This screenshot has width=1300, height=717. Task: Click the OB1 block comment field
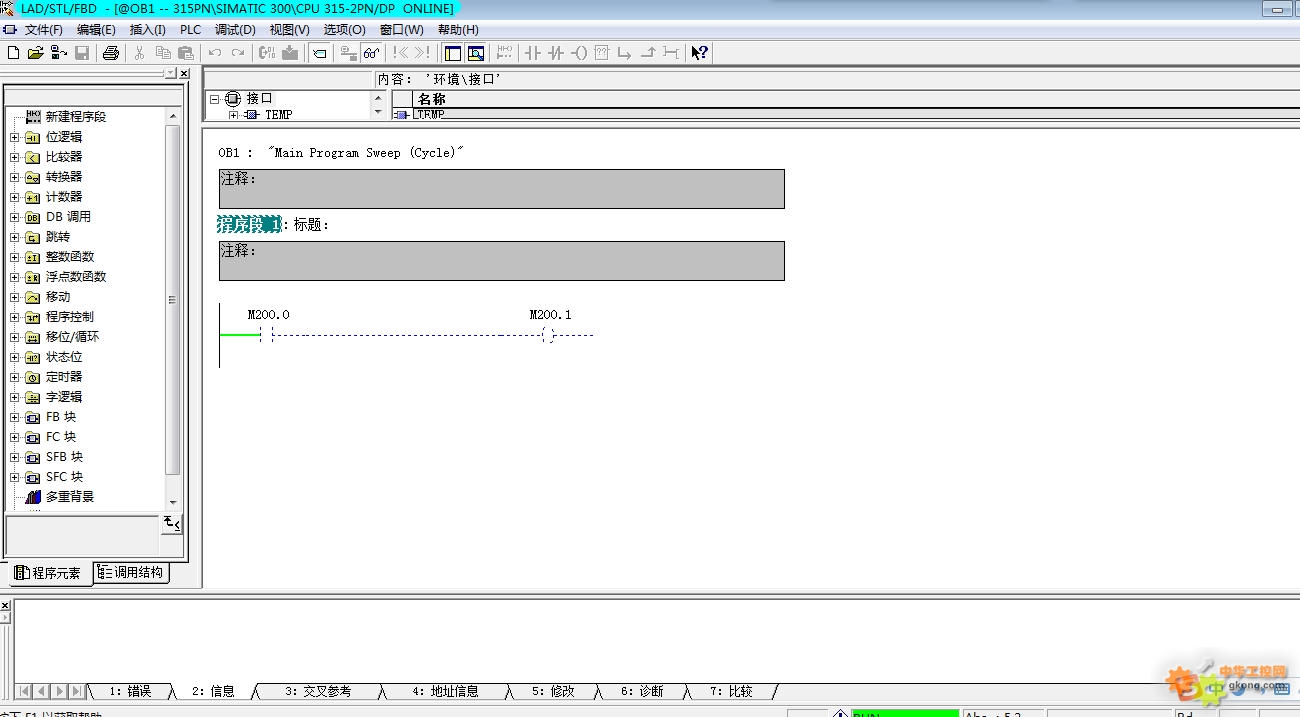502,189
